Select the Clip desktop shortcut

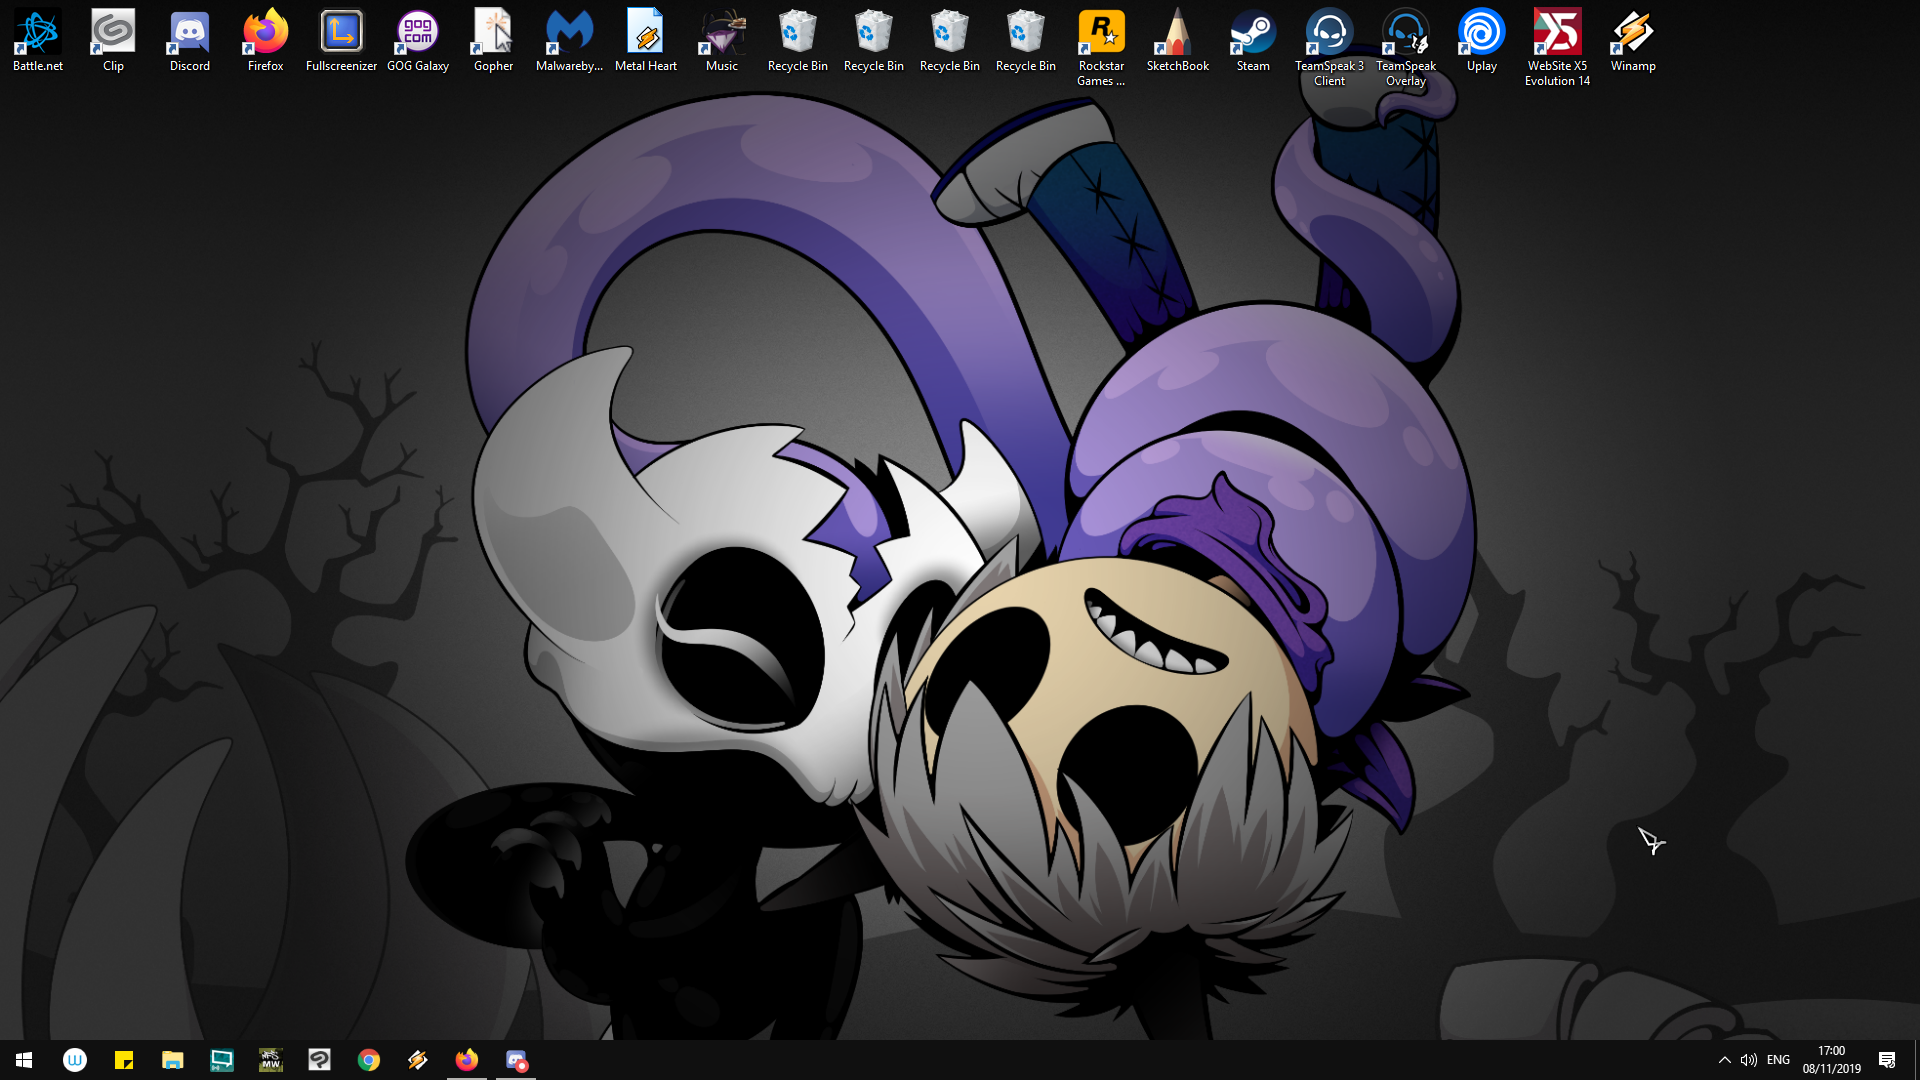click(x=113, y=41)
